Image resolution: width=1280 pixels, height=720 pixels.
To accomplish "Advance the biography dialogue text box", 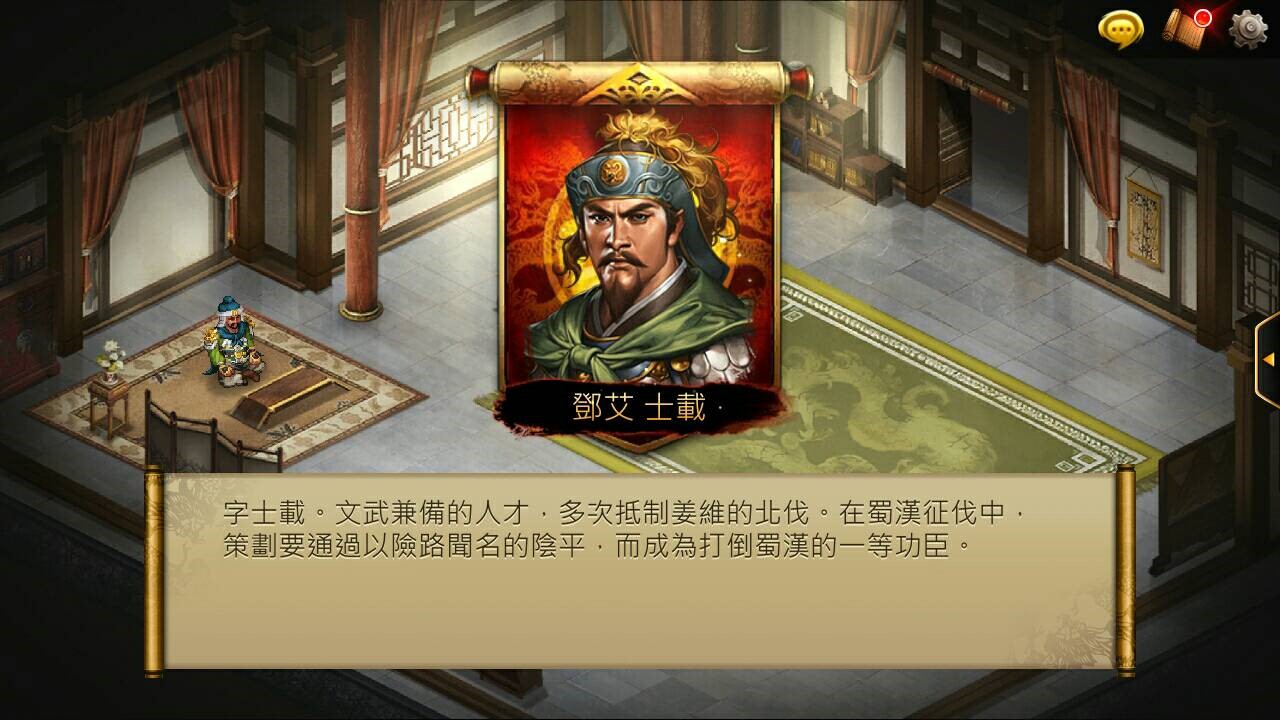I will pos(640,571).
